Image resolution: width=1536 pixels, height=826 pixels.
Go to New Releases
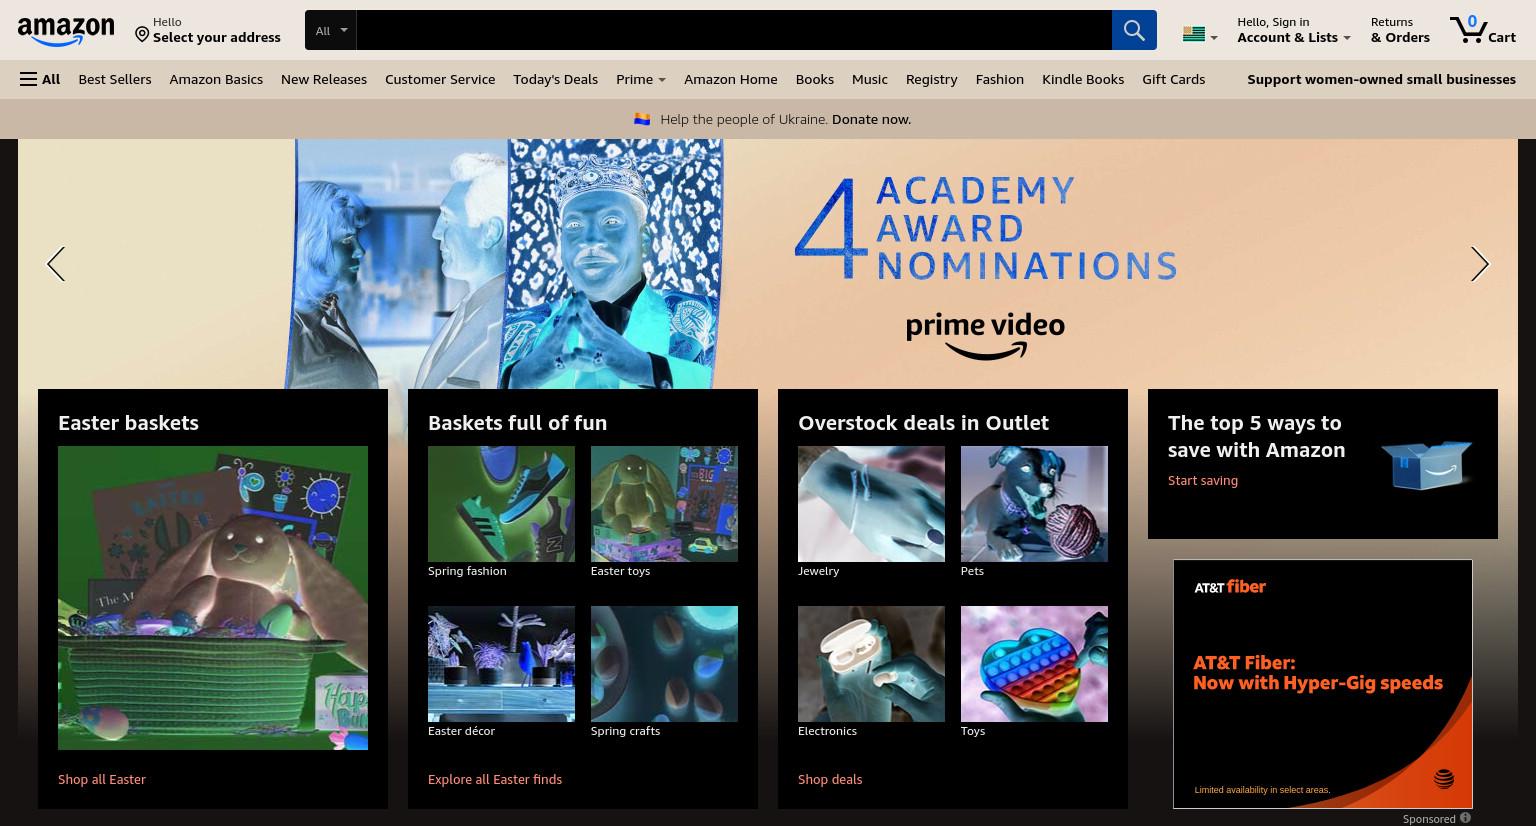[x=324, y=79]
